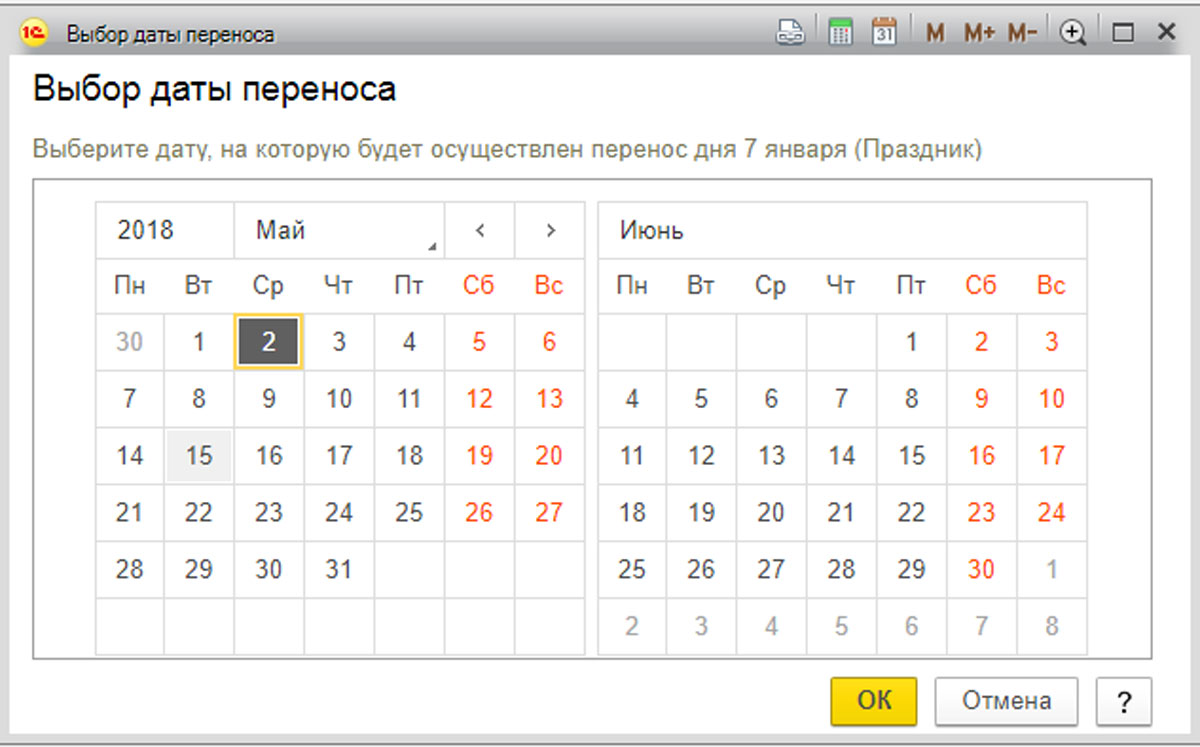Viewport: 1200px width, 747px height.
Task: Go to next month with right arrow
Action: tap(550, 230)
